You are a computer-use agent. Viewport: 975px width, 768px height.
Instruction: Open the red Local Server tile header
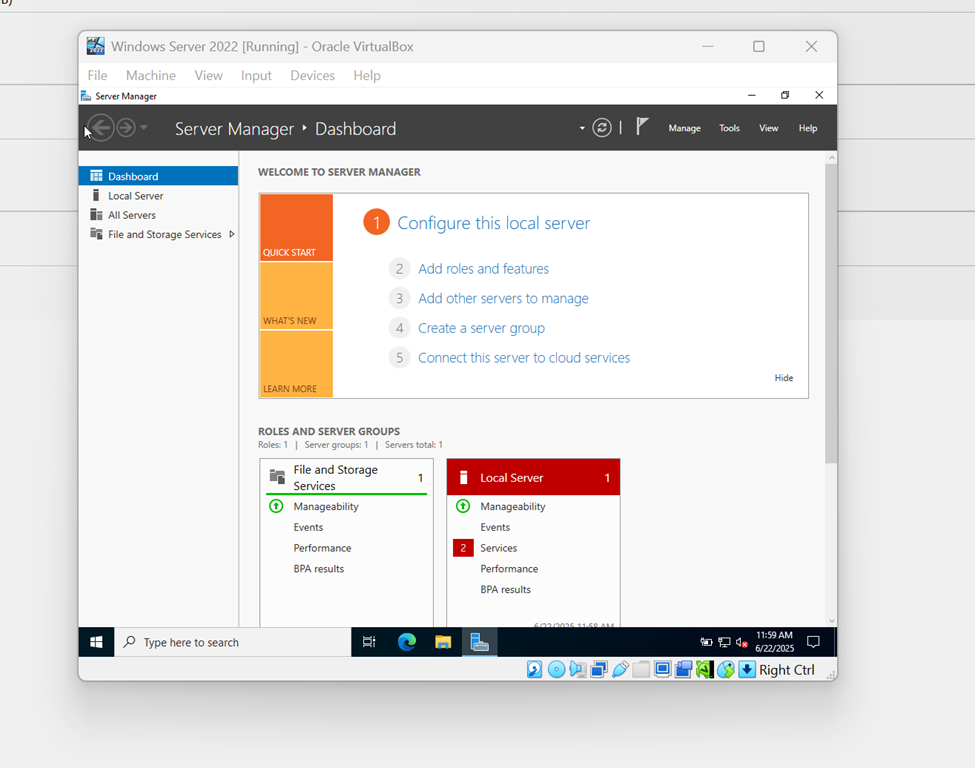pyautogui.click(x=534, y=478)
